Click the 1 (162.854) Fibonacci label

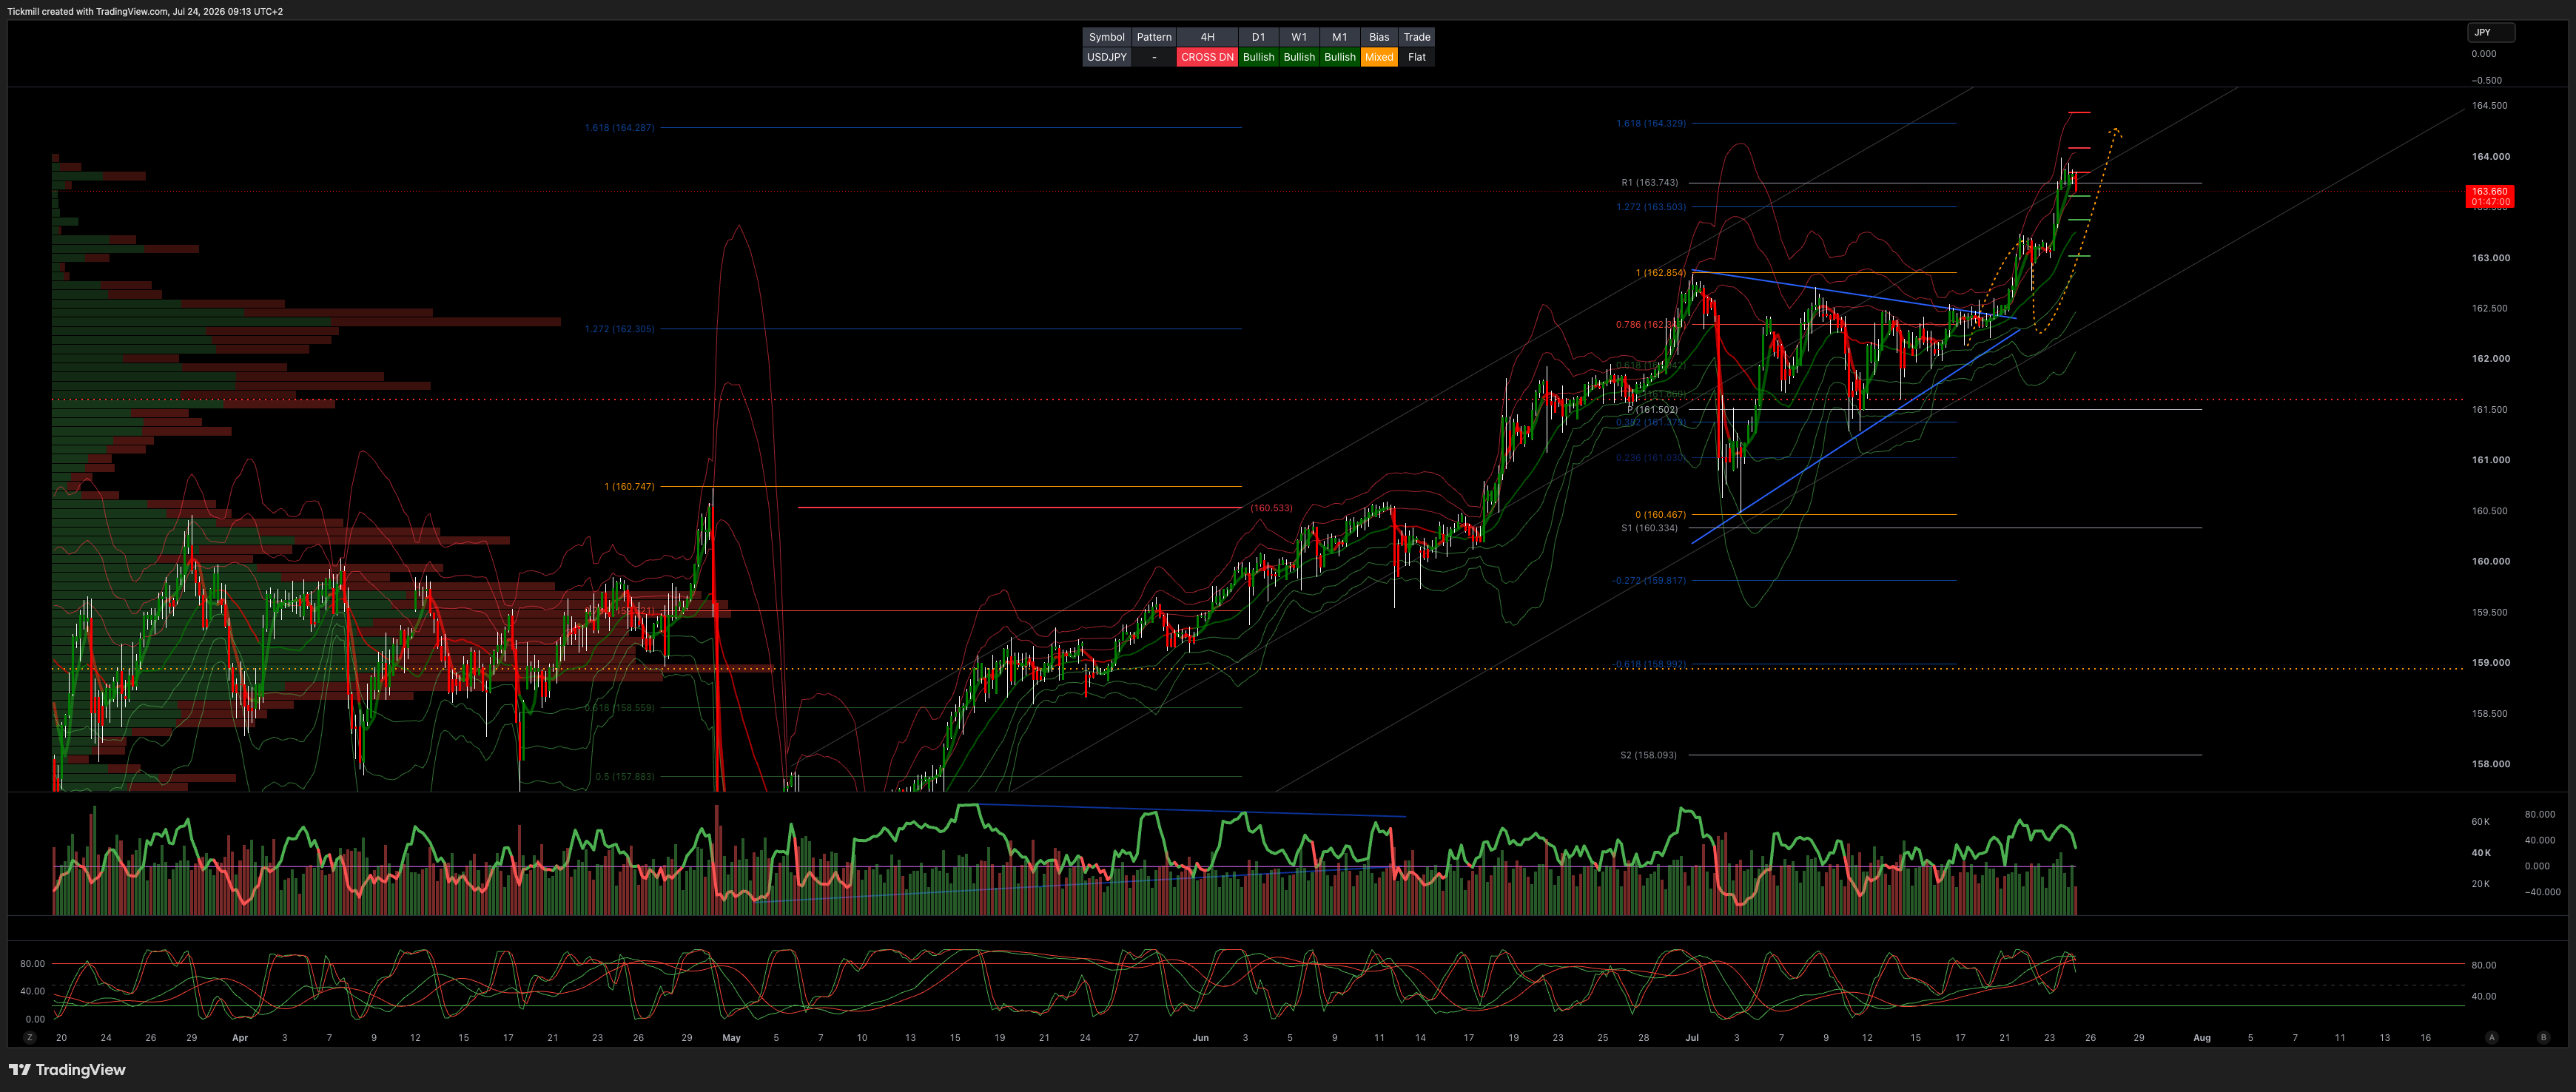pyautogui.click(x=1660, y=272)
